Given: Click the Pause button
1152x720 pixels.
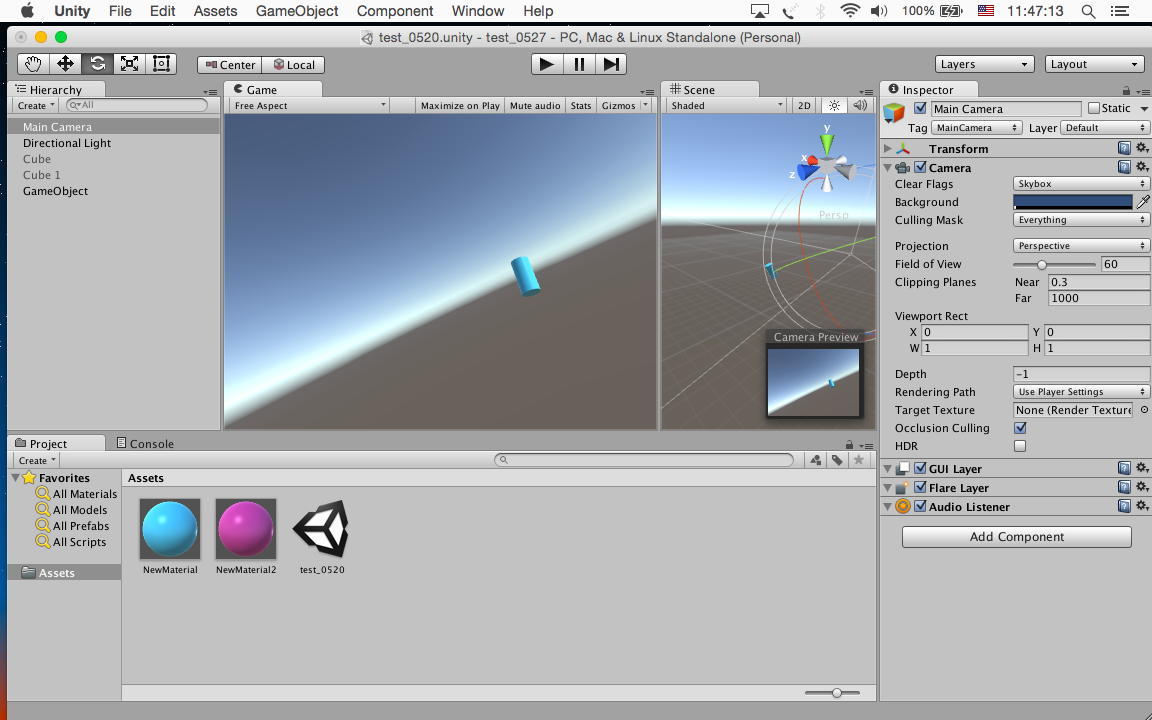Looking at the screenshot, I should pyautogui.click(x=579, y=64).
